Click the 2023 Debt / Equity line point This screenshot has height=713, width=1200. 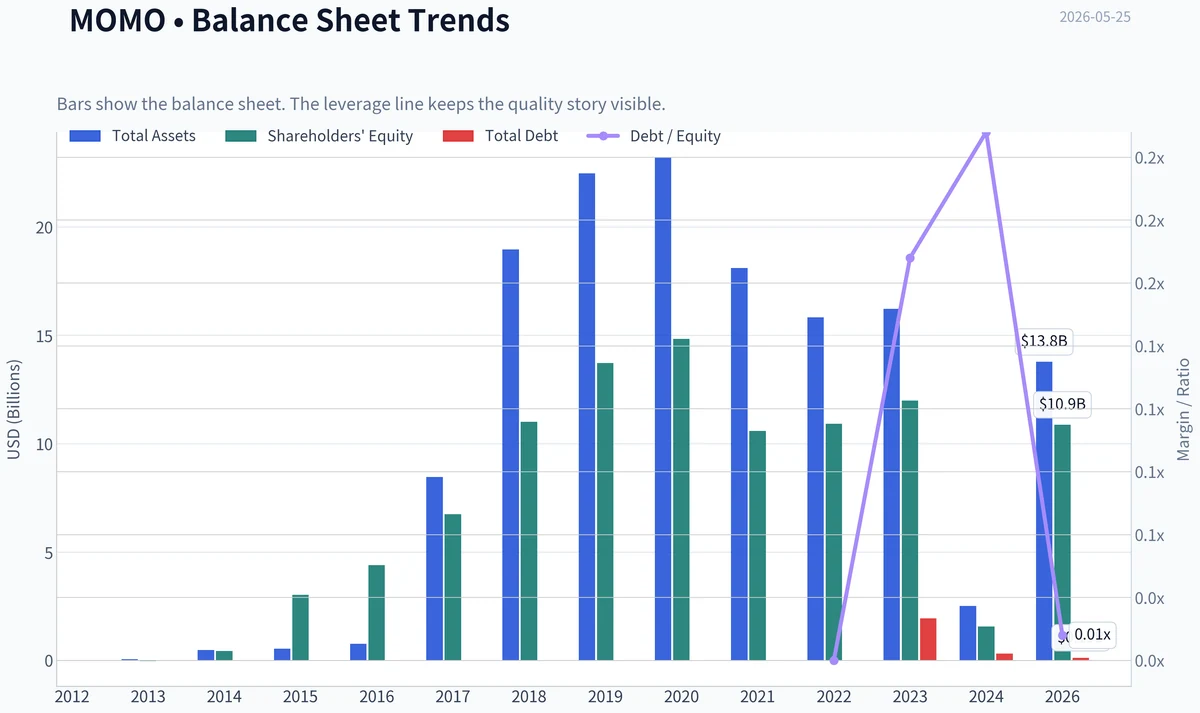click(910, 258)
